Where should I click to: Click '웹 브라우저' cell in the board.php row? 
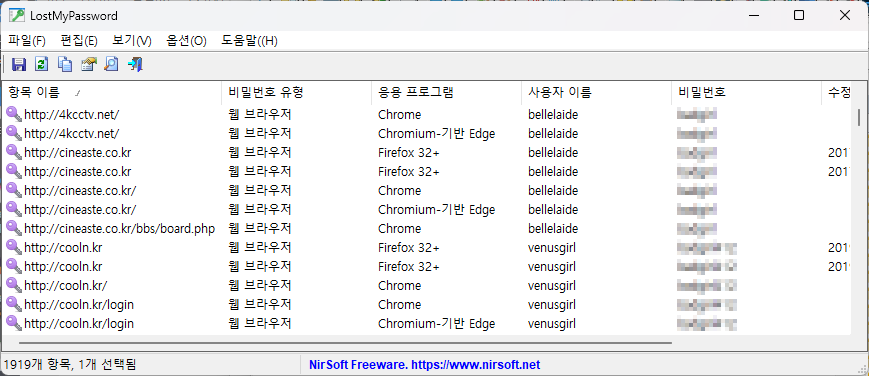(260, 228)
